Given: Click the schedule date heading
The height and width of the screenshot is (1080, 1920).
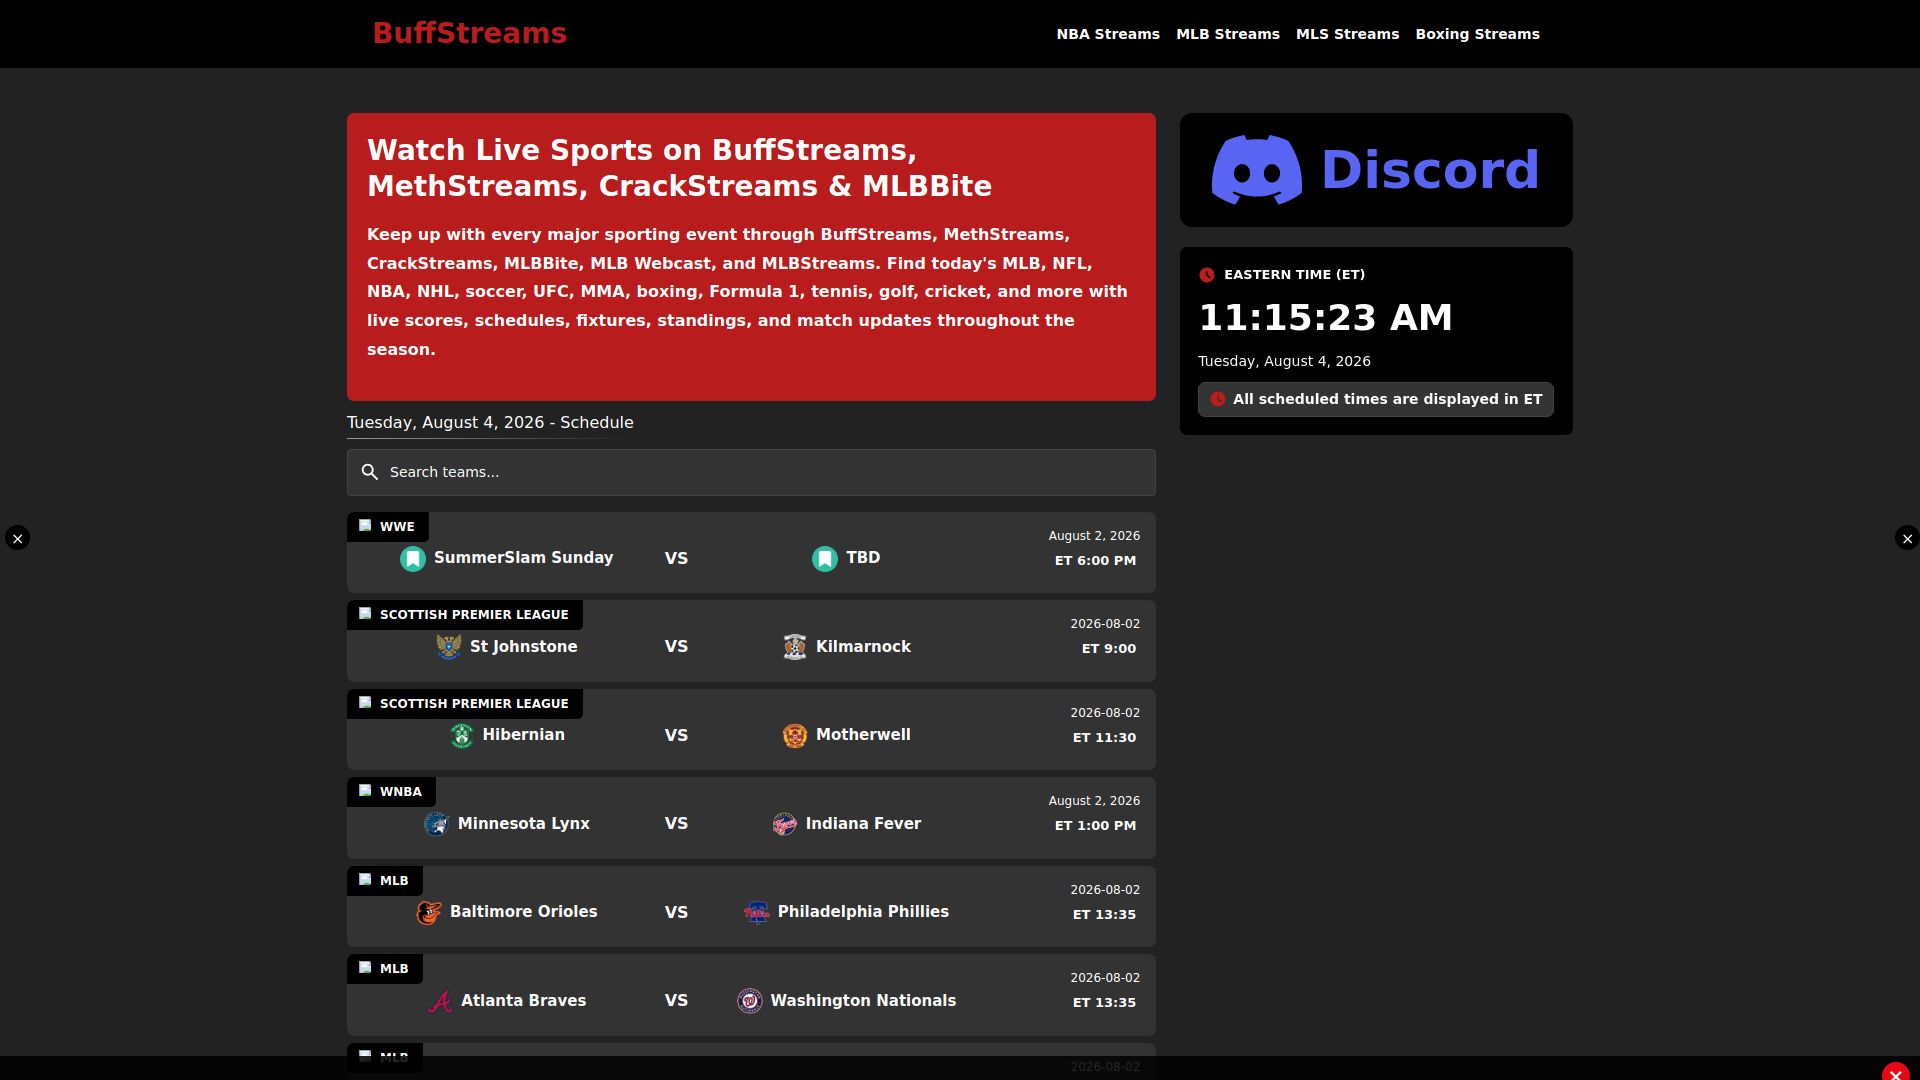Looking at the screenshot, I should click(x=490, y=423).
